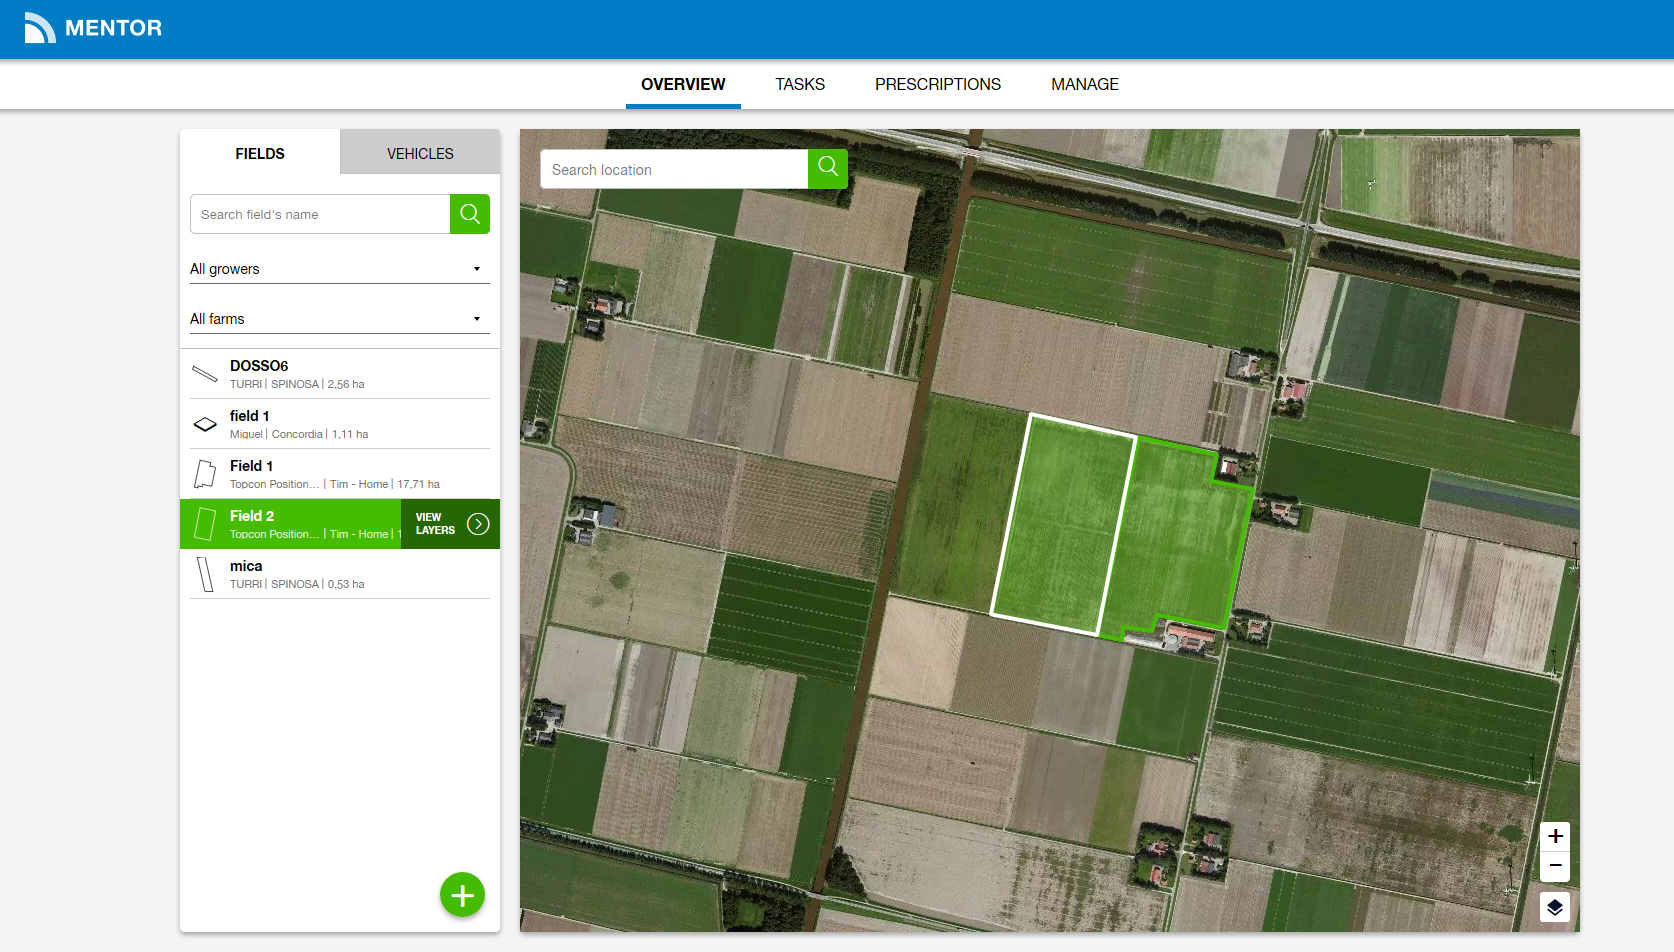The height and width of the screenshot is (952, 1674).
Task: Focus the Search location input box
Action: (675, 170)
